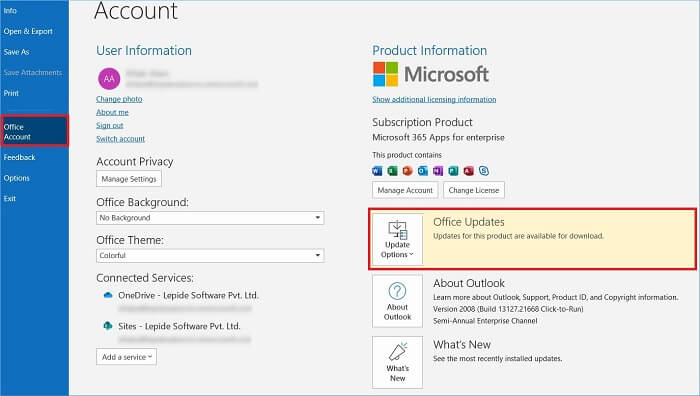
Task: Click Manage Account button
Action: coord(405,190)
